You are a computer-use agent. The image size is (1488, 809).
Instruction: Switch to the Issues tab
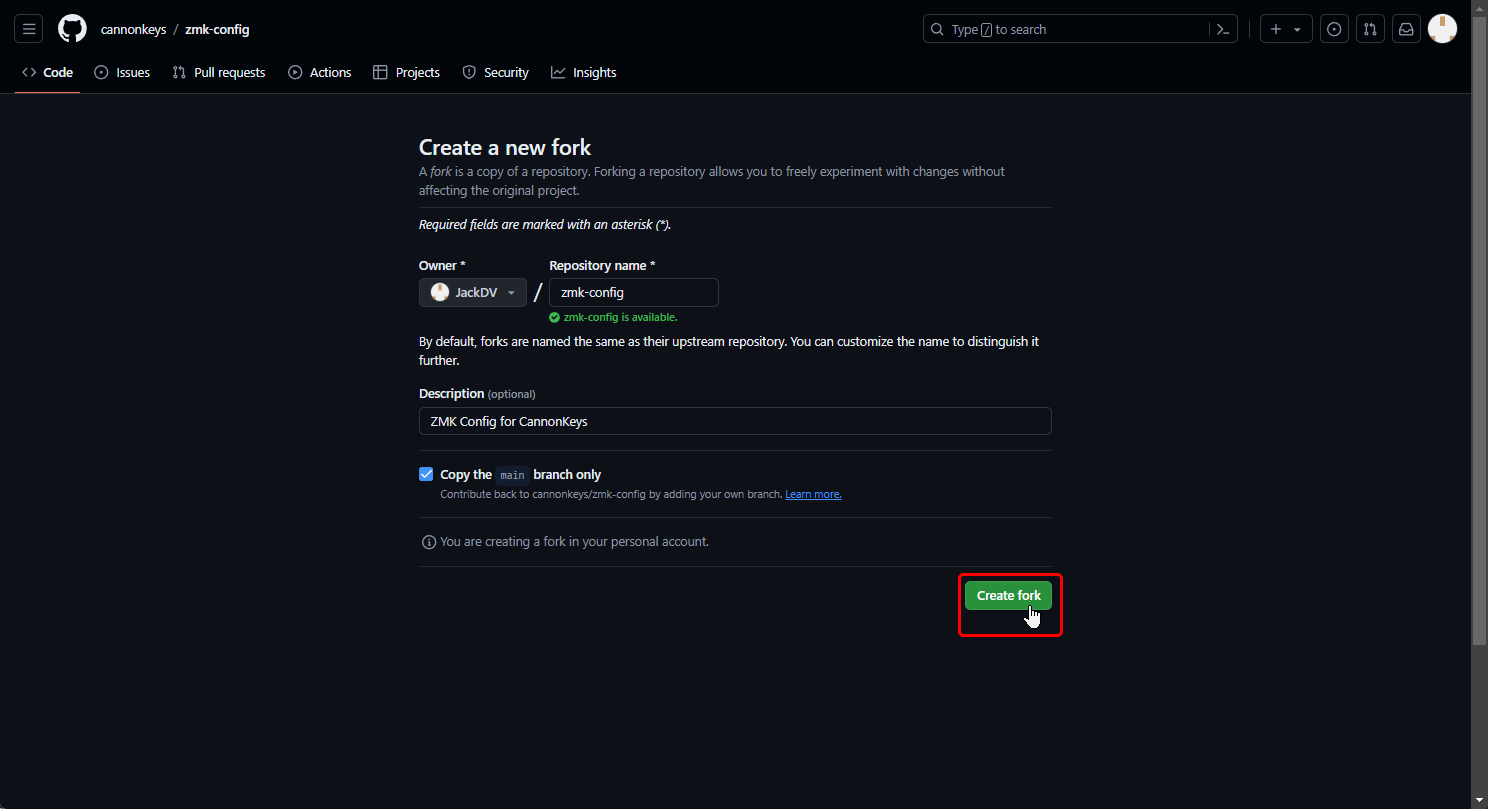click(x=122, y=72)
